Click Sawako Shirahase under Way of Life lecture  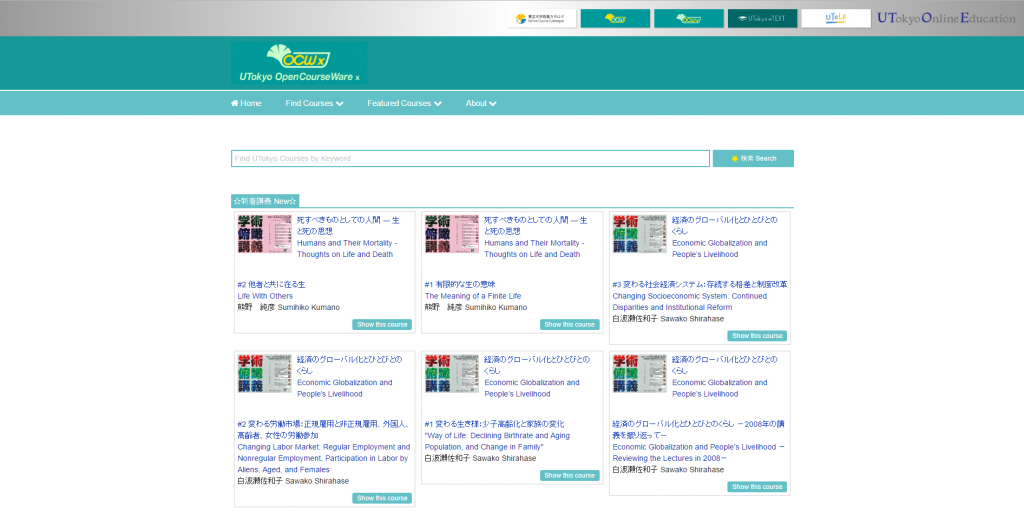[481, 458]
